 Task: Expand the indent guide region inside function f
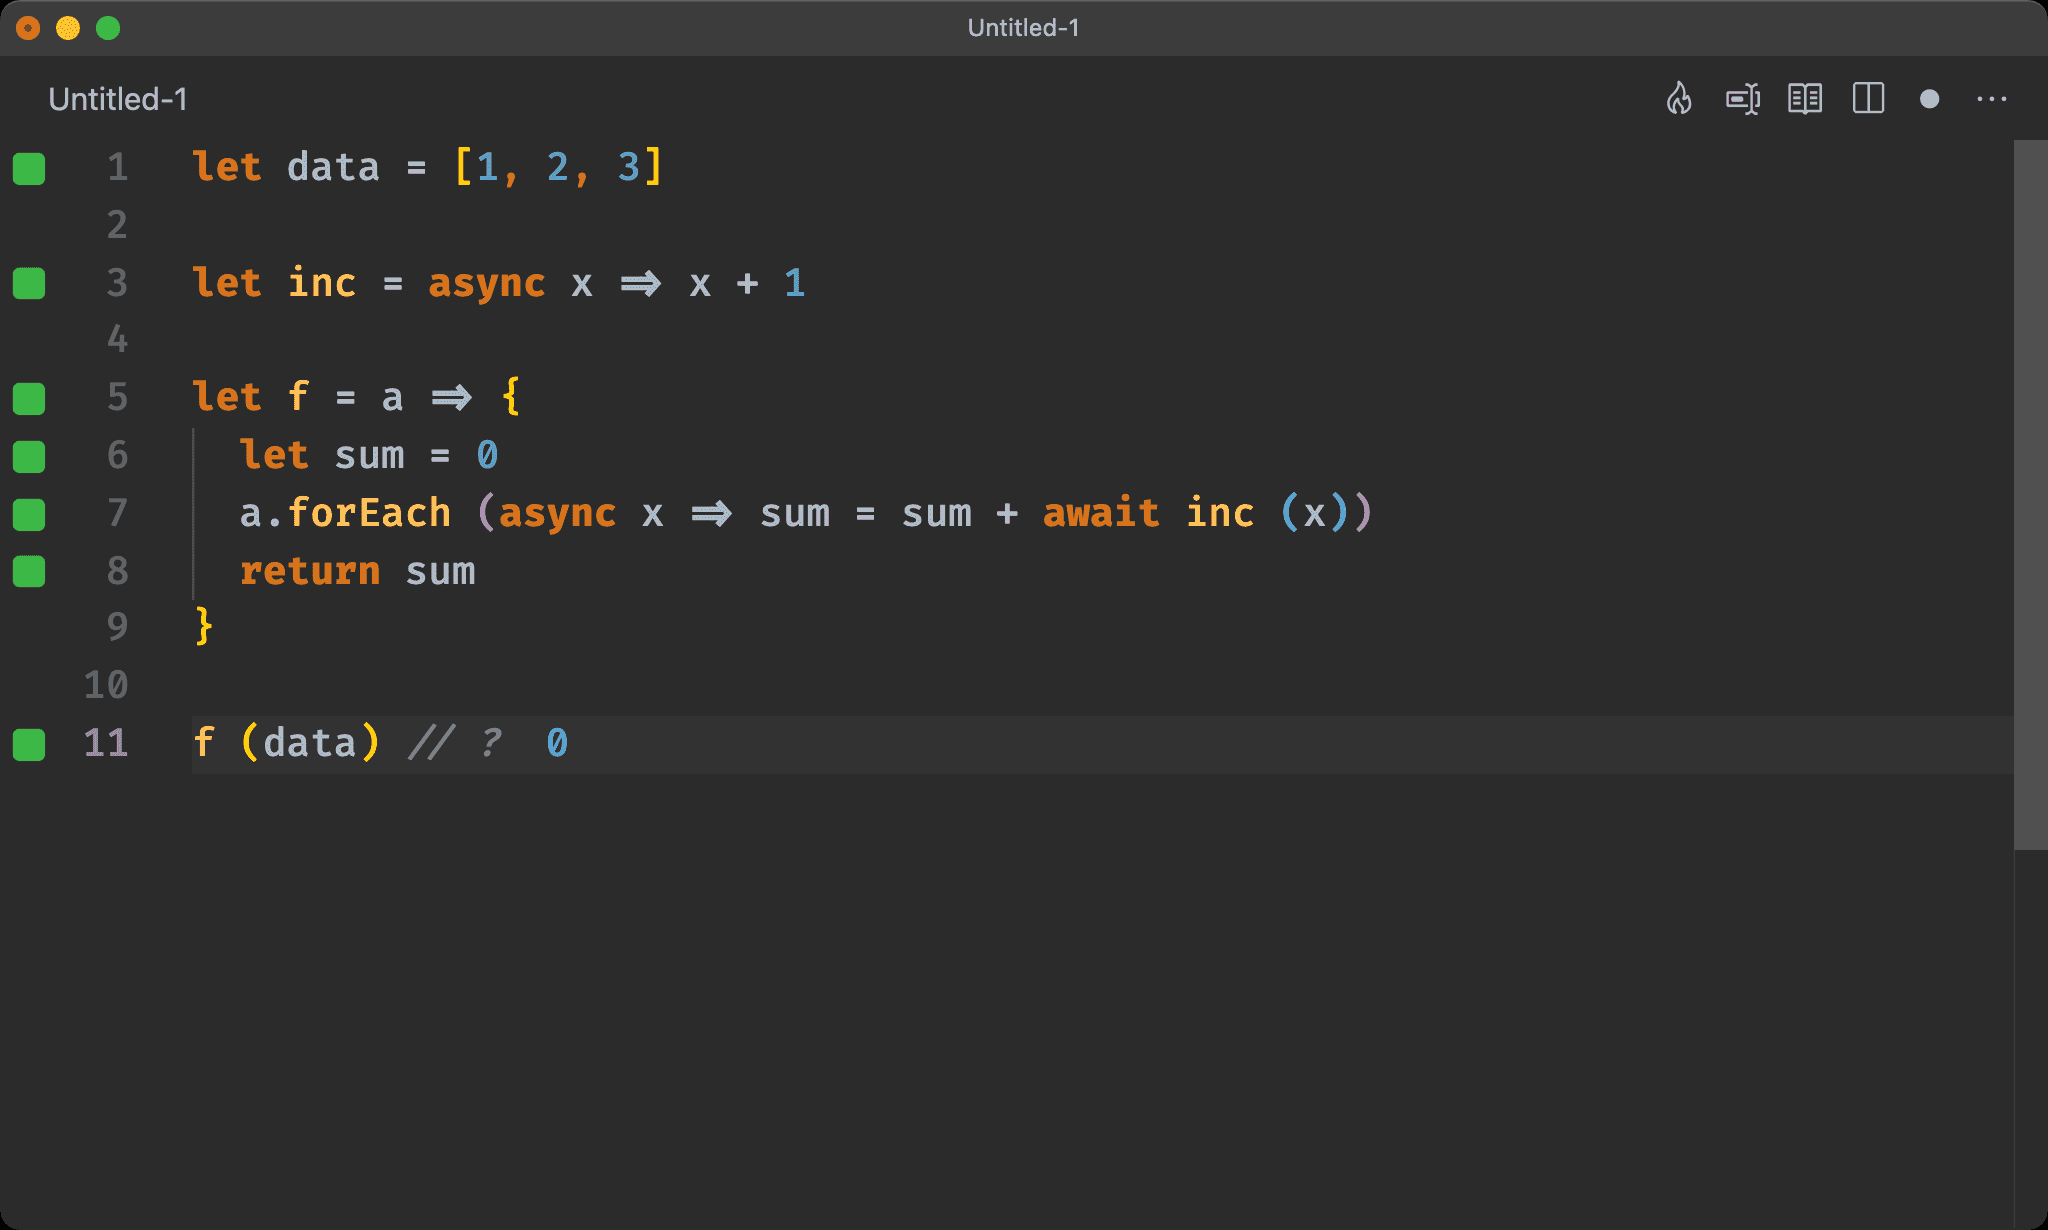[x=194, y=513]
